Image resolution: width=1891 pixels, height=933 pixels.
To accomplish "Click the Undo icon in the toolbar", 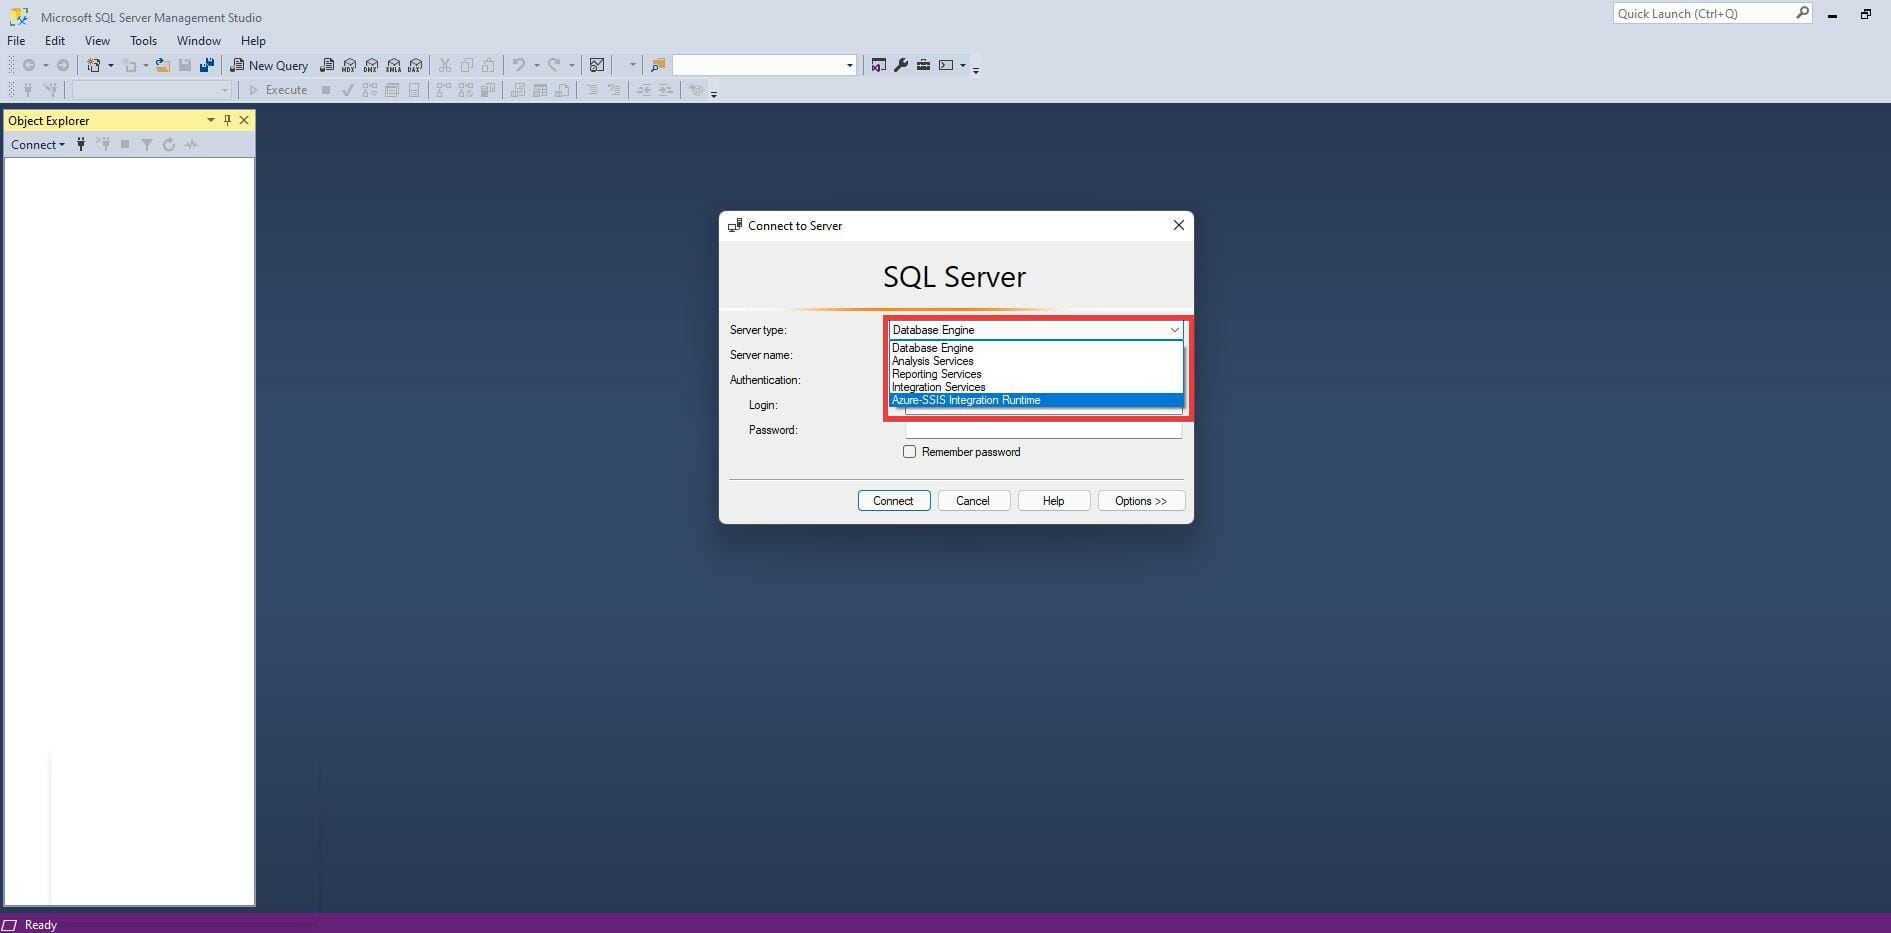I will [518, 65].
